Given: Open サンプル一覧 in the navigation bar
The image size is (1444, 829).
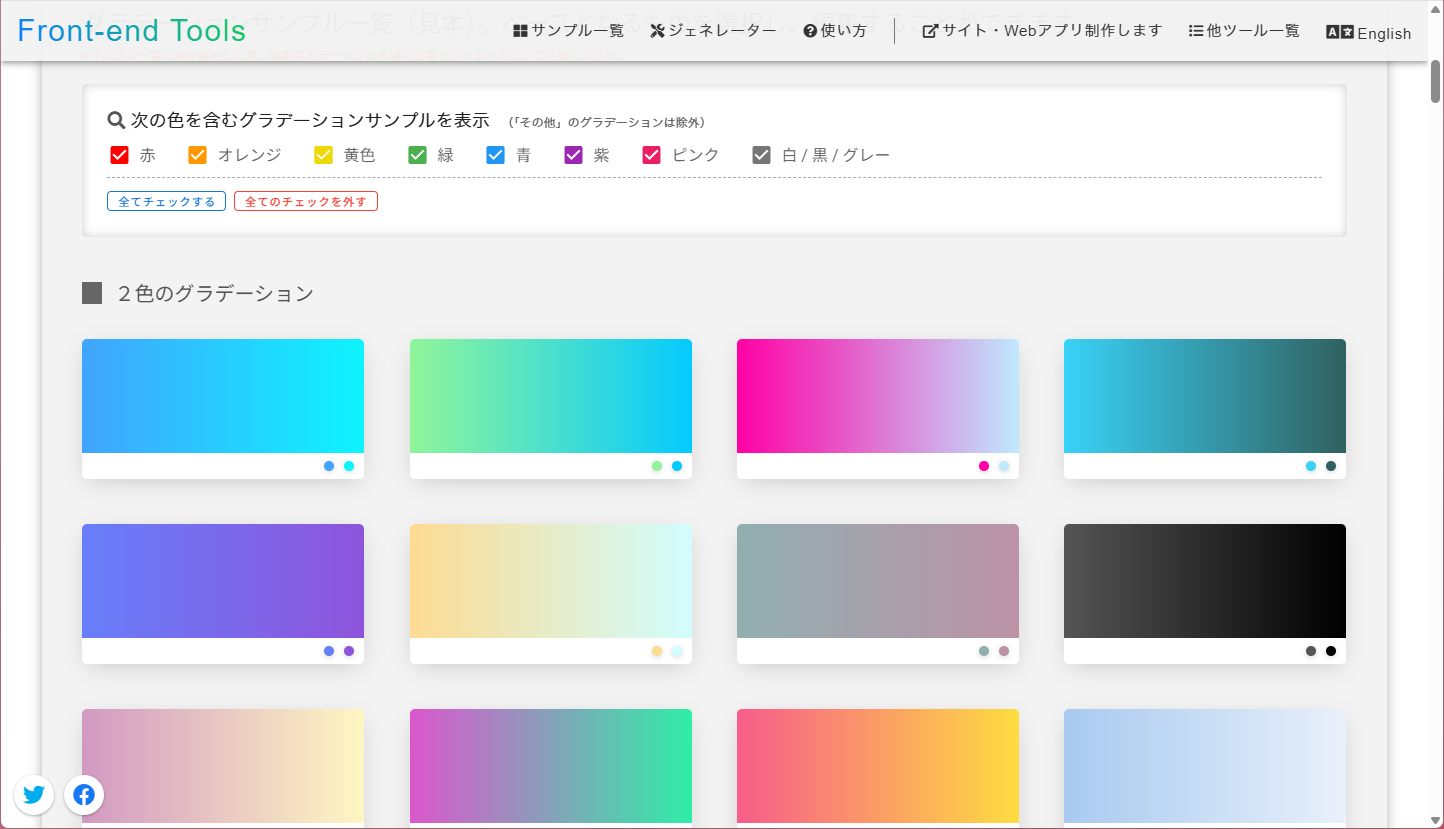Looking at the screenshot, I should (x=568, y=31).
